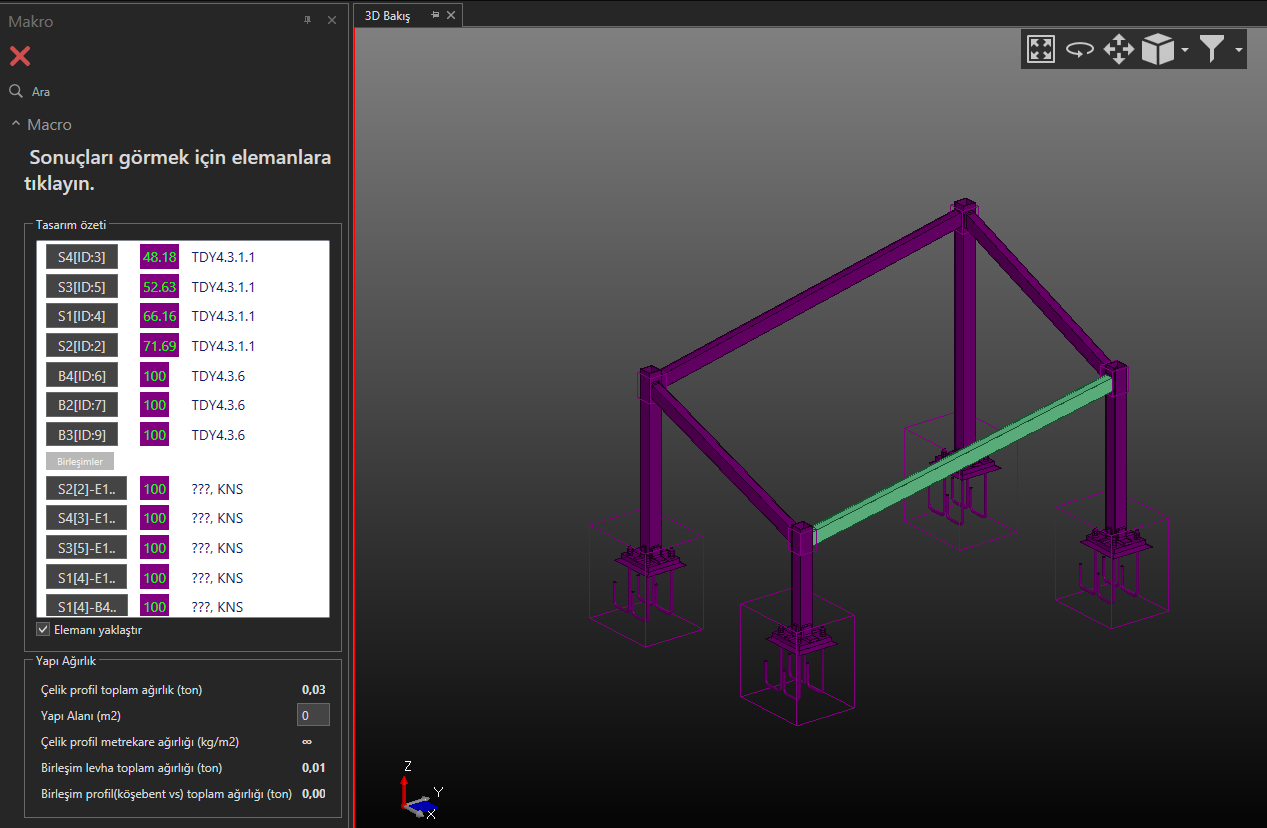Open the filter dropdown arrow
The height and width of the screenshot is (828, 1267).
(1239, 50)
